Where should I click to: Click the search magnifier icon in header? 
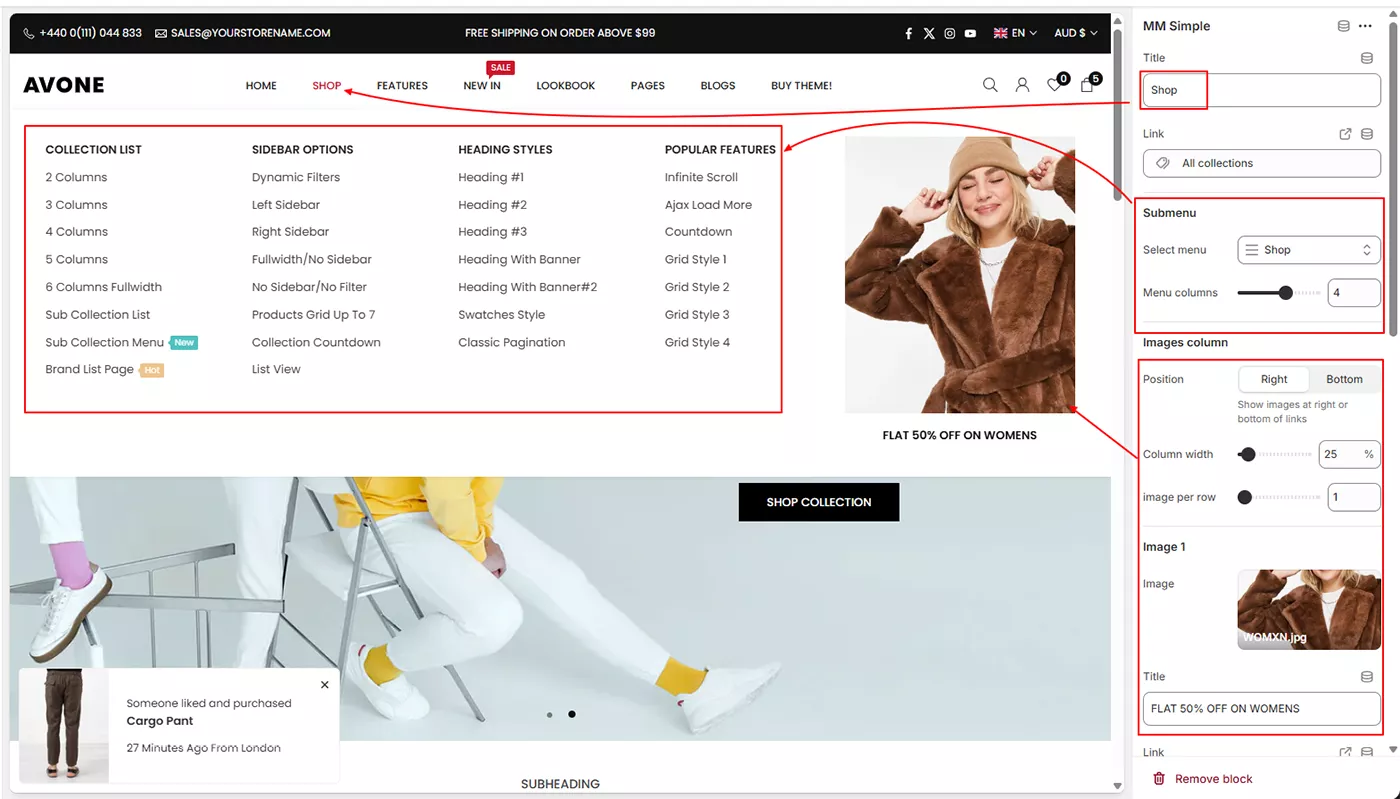pos(990,85)
